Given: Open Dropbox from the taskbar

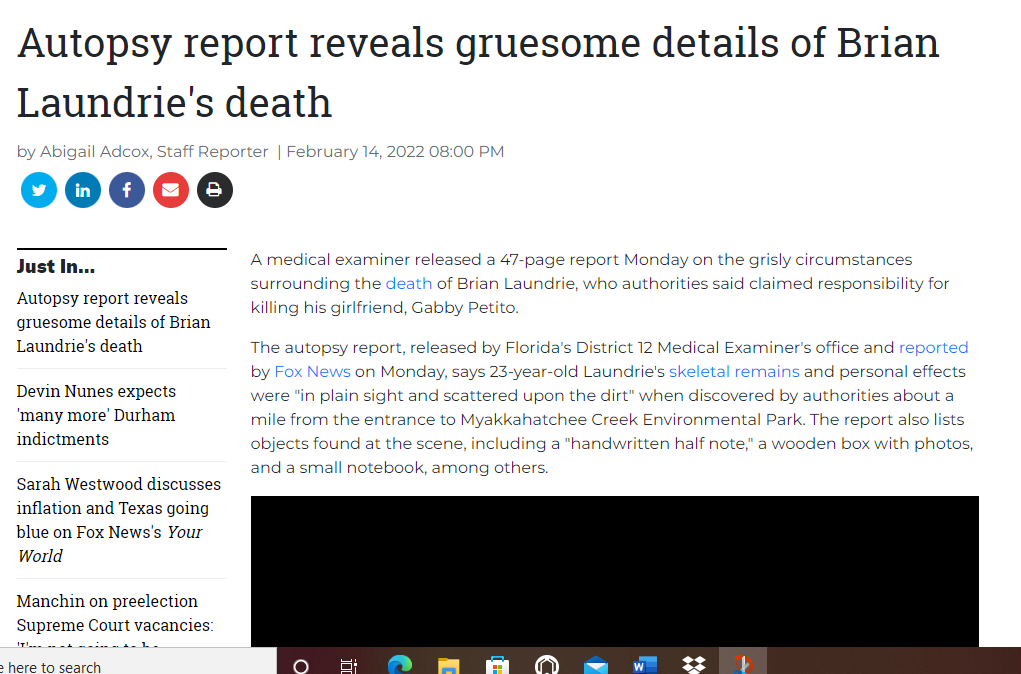Looking at the screenshot, I should tap(694, 665).
